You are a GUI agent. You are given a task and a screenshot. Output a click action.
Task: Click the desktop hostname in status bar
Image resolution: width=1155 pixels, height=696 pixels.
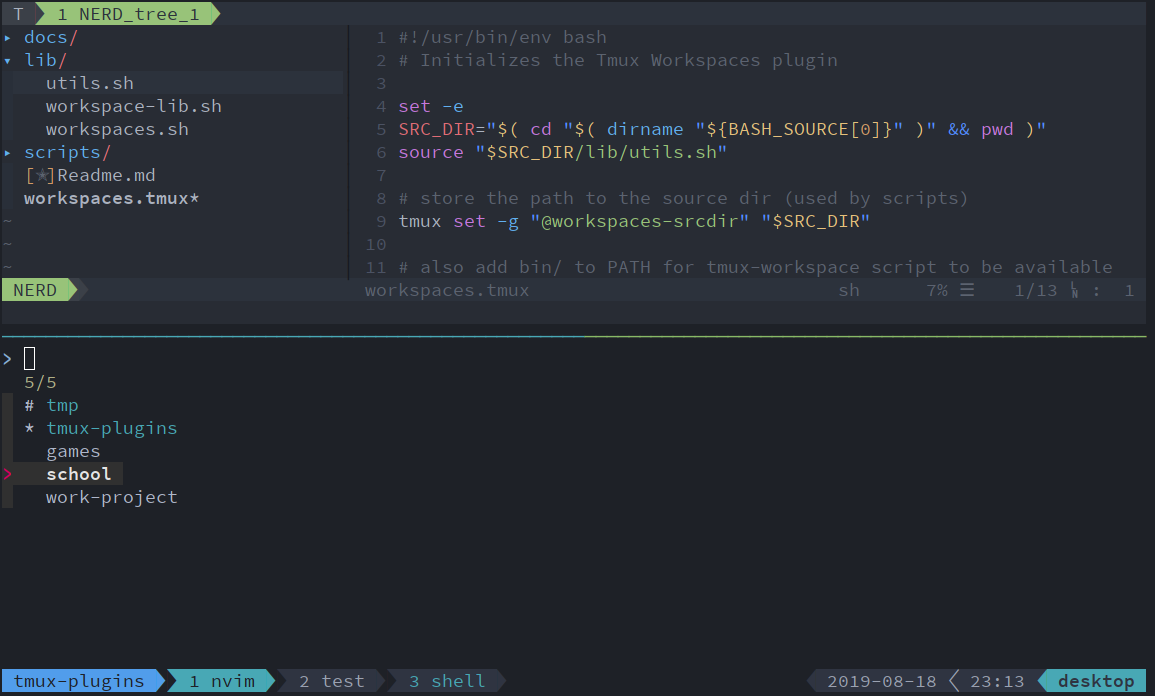[1096, 681]
